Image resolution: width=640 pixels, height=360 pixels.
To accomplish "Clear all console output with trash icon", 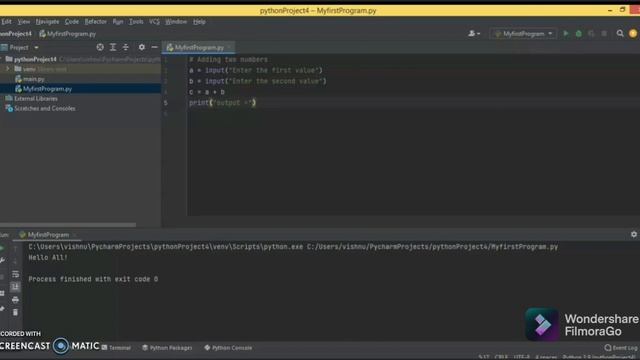I will pyautogui.click(x=15, y=313).
